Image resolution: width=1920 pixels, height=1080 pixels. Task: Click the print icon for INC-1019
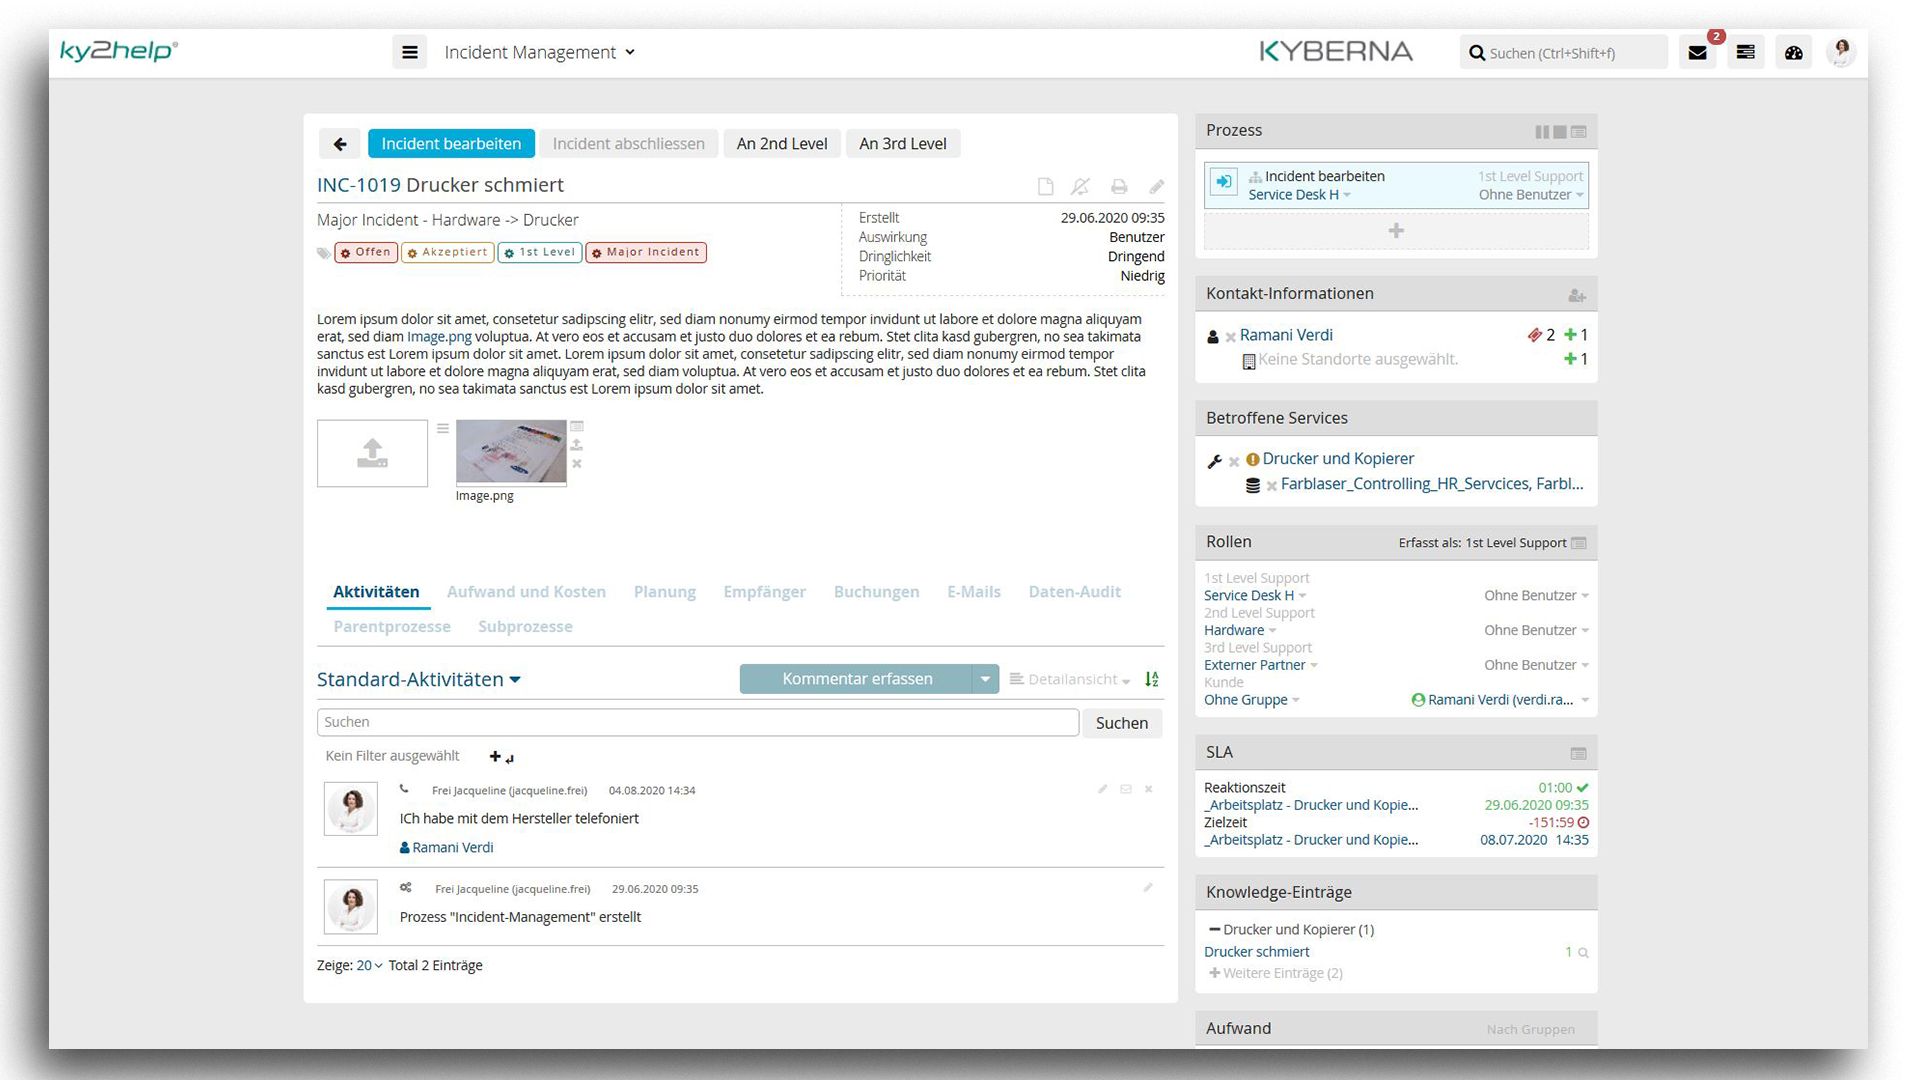(x=1118, y=187)
